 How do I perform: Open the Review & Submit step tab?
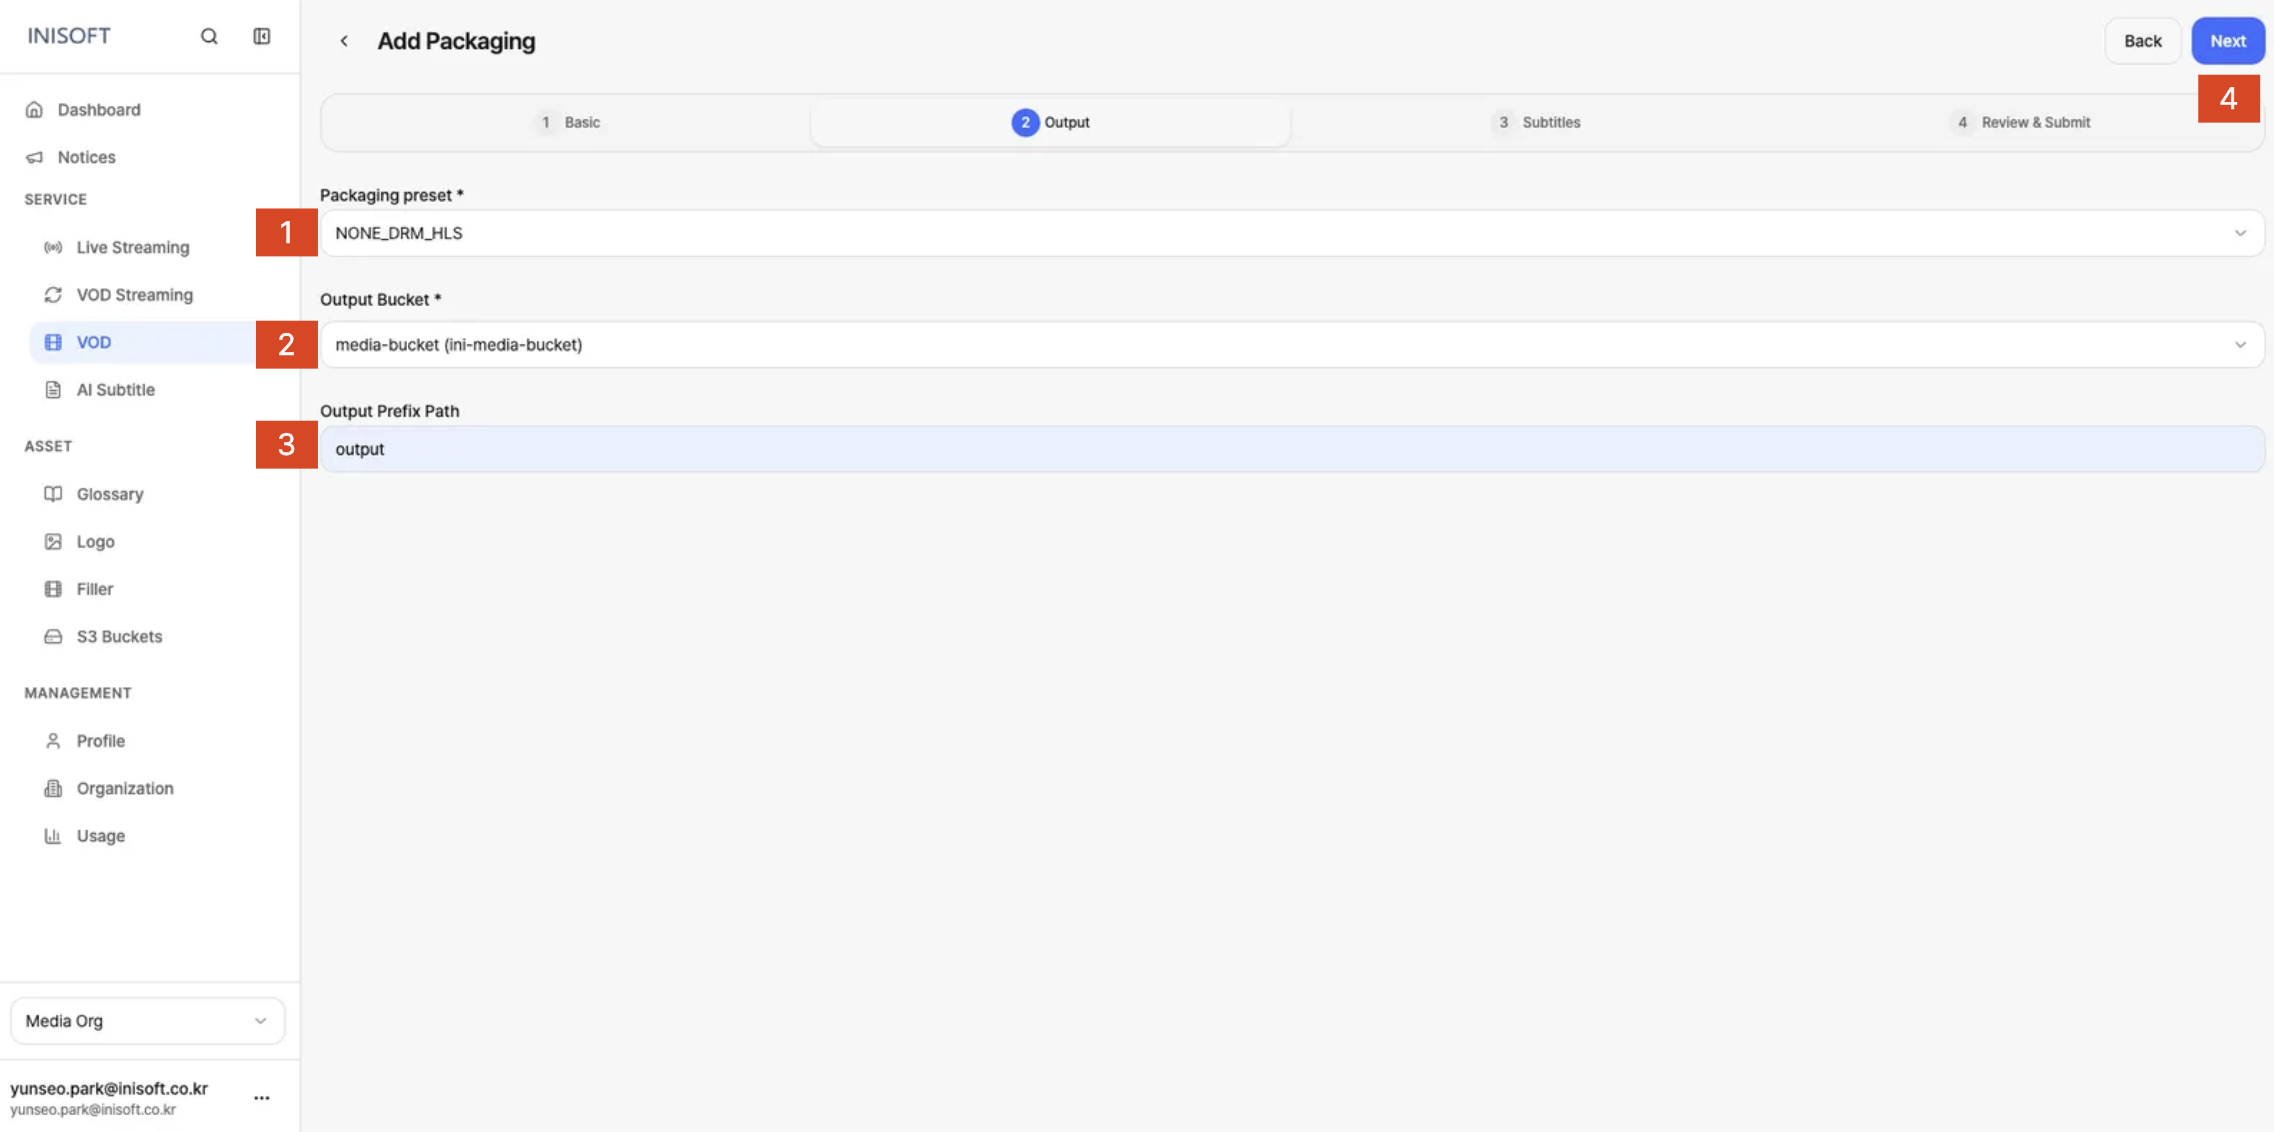point(2020,122)
